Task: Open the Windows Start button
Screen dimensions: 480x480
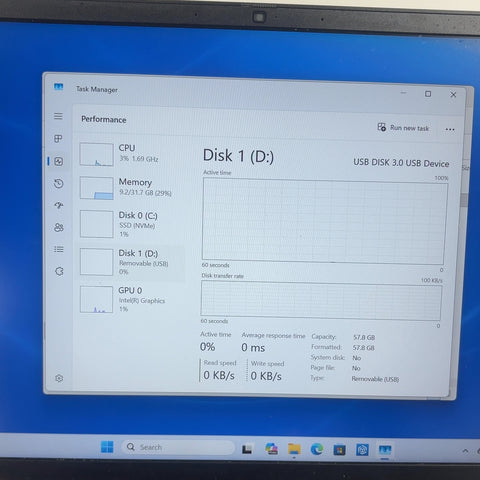Action: [107, 447]
